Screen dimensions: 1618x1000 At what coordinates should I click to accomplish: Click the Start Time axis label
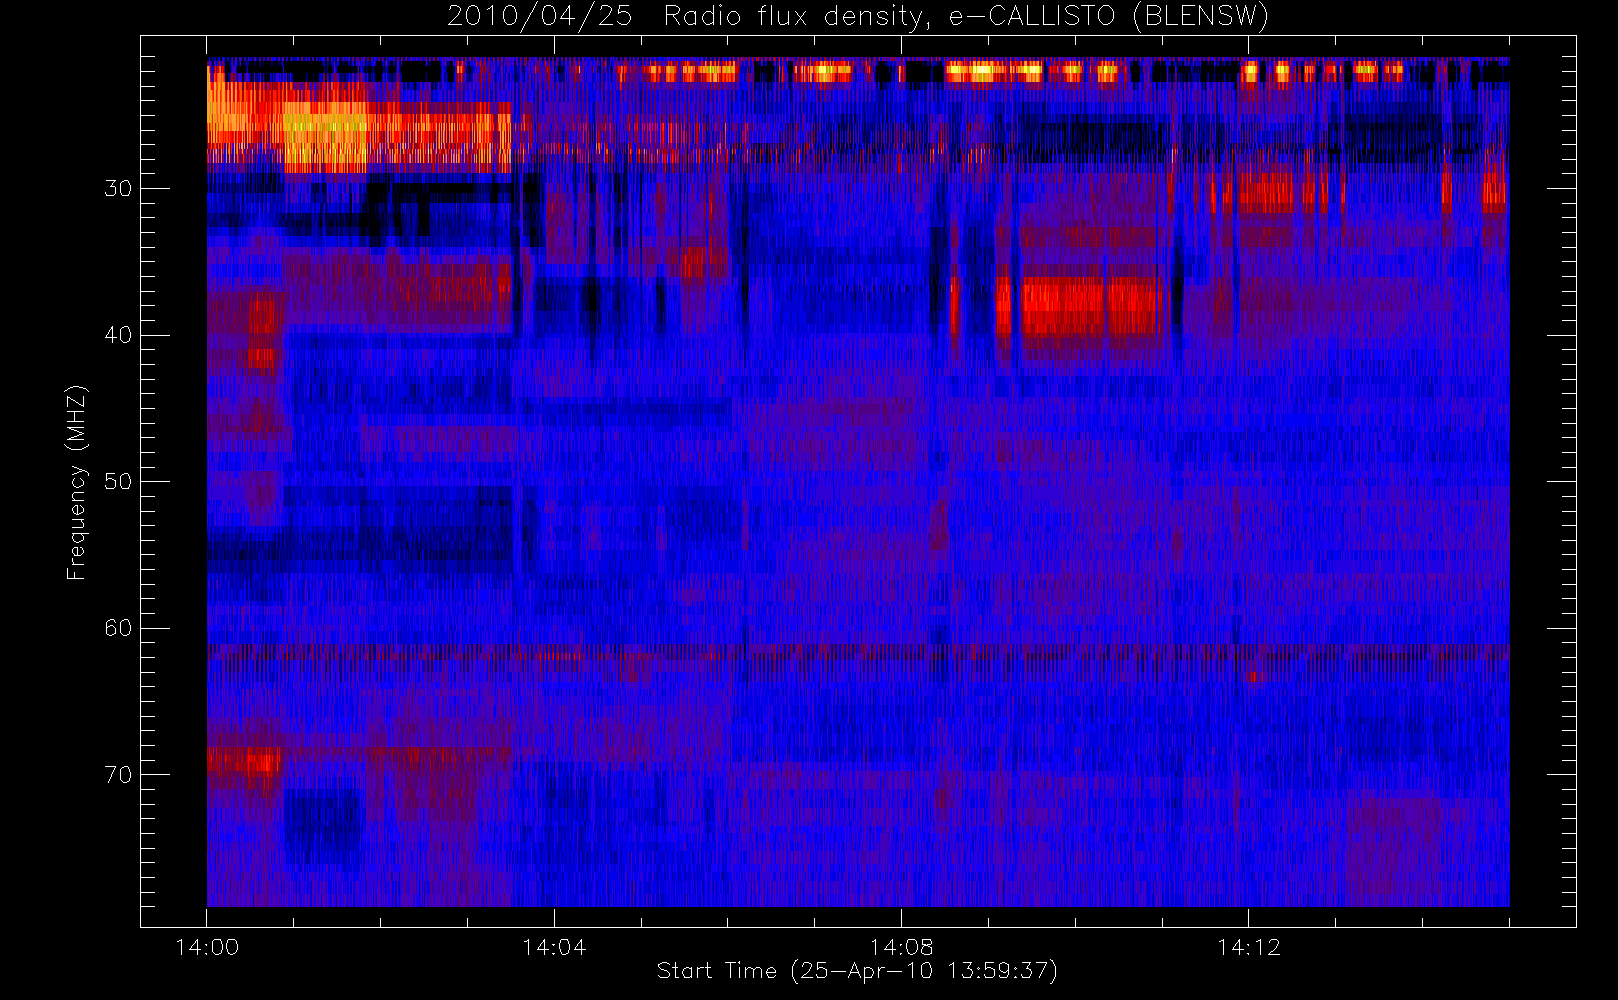coord(858,971)
